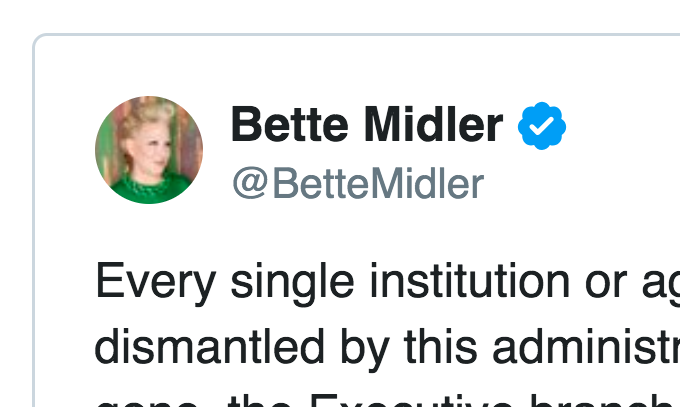The width and height of the screenshot is (680, 407).
Task: Click the blank area above the tweet card
Action: coord(340,15)
